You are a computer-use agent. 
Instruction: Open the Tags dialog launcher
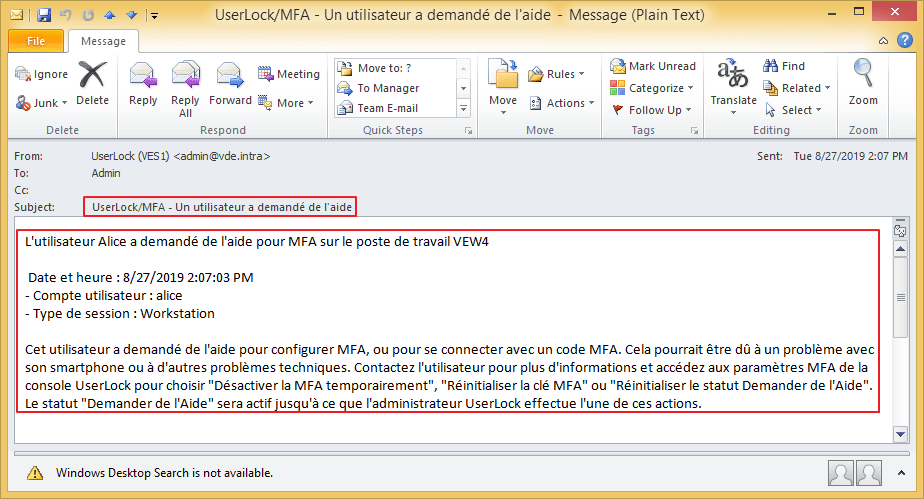pyautogui.click(x=695, y=131)
